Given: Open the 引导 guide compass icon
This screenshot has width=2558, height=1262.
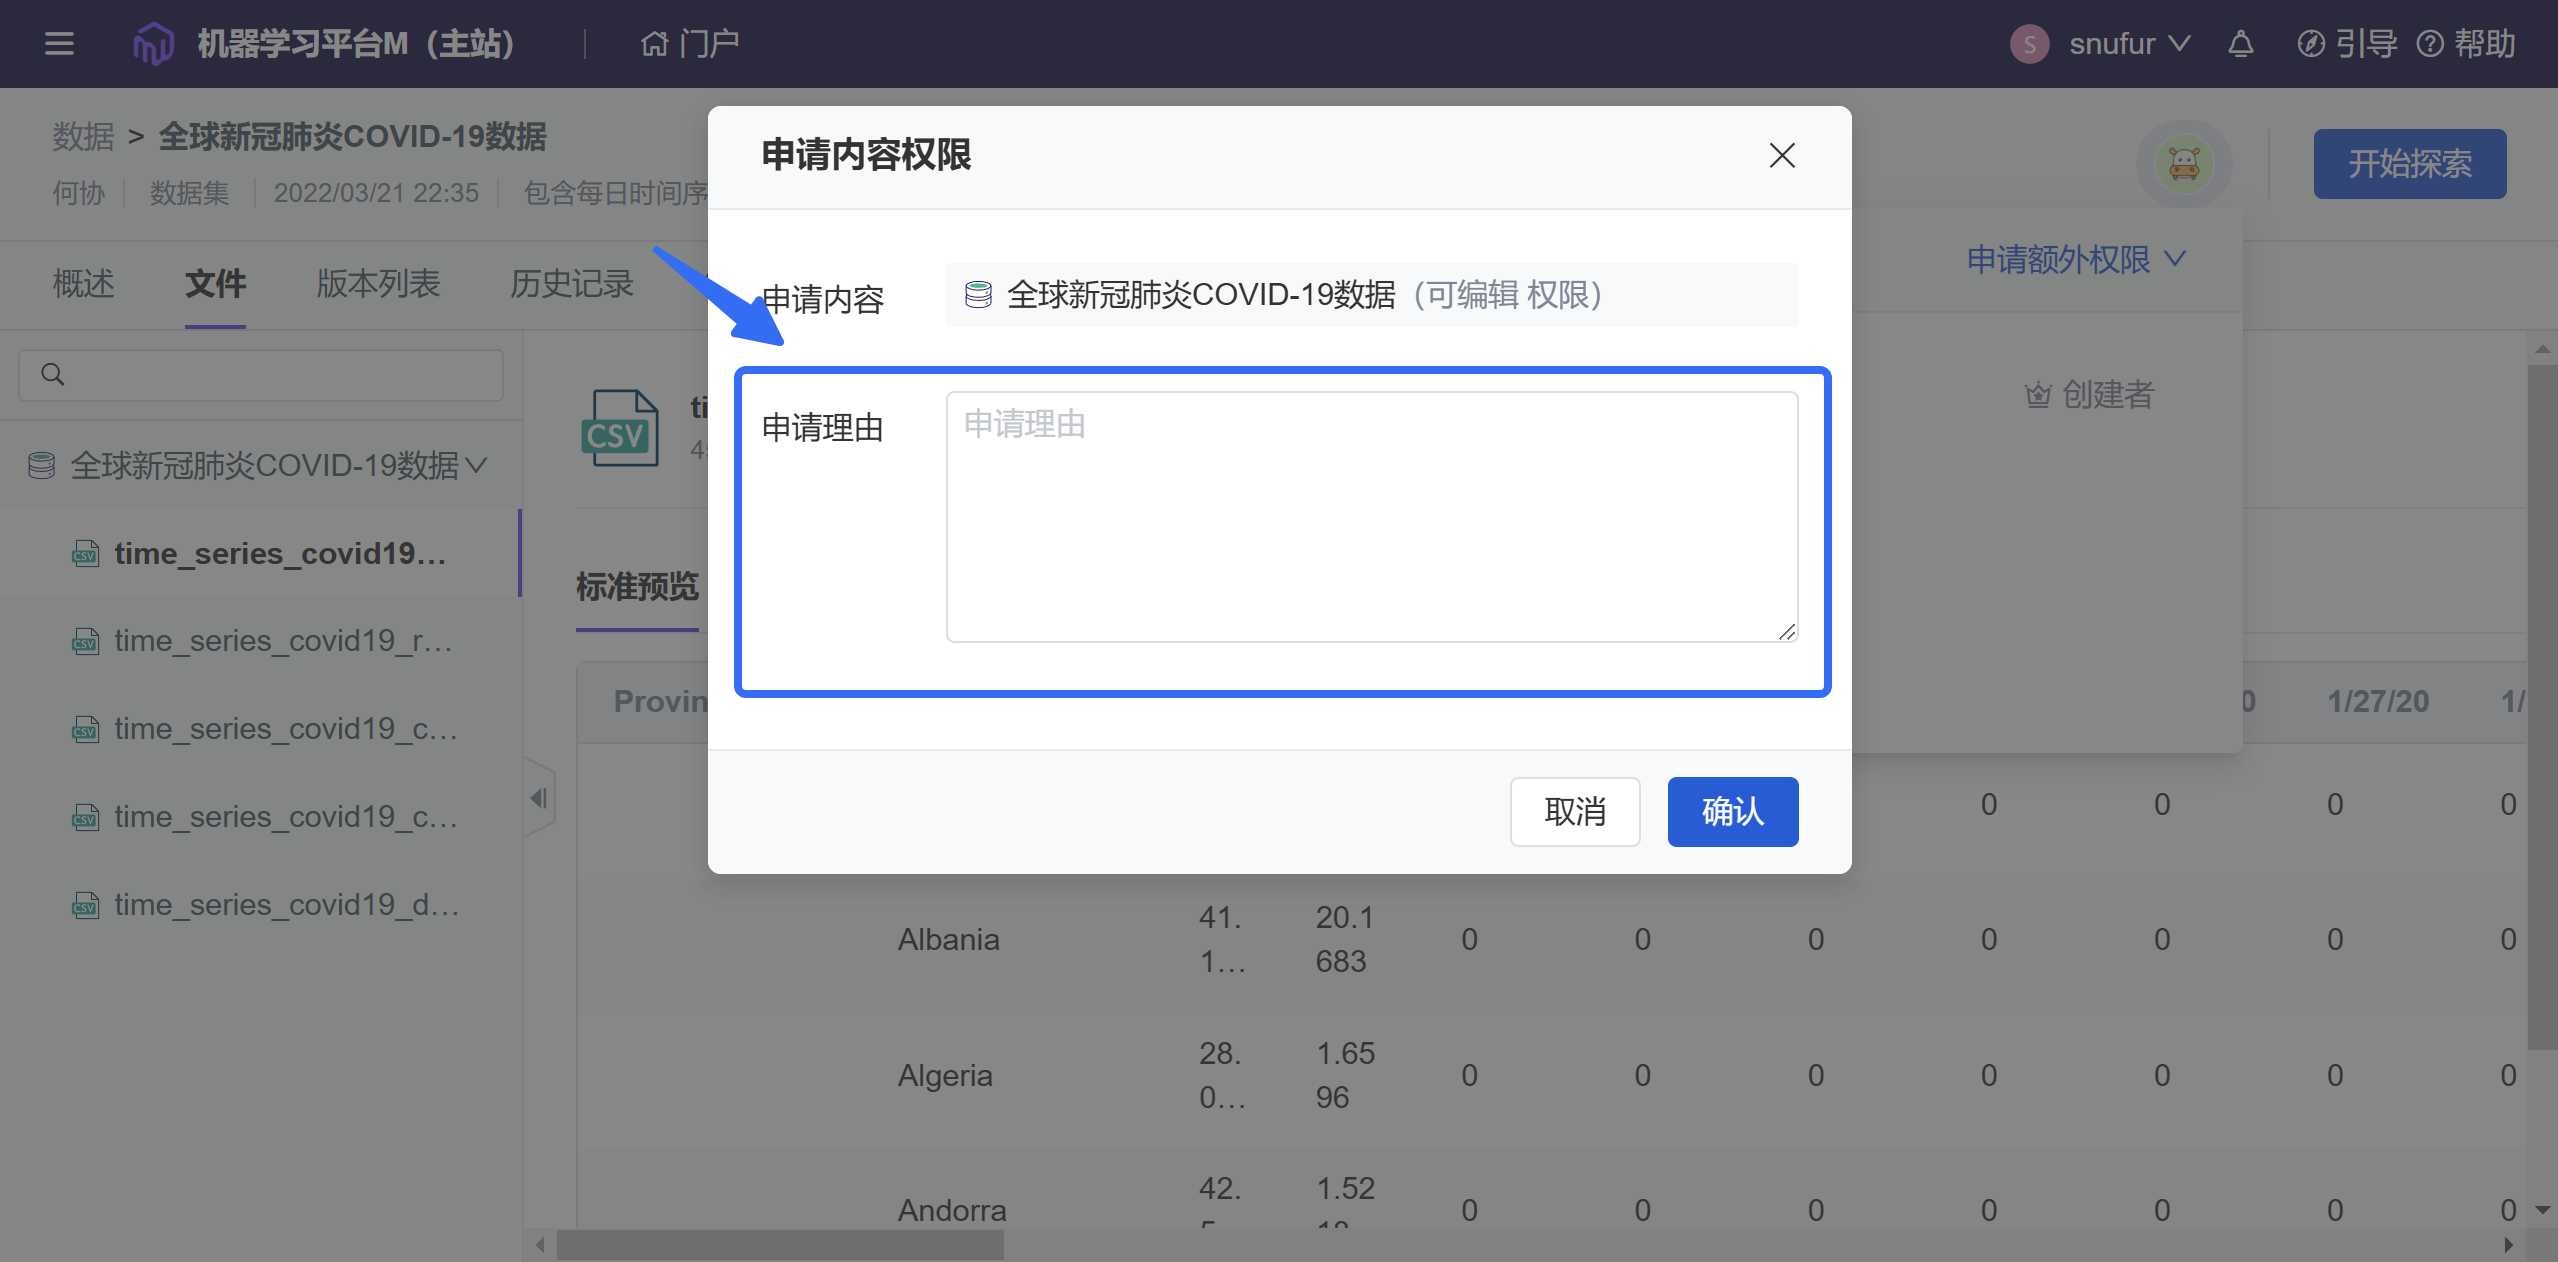Looking at the screenshot, I should pos(2310,44).
